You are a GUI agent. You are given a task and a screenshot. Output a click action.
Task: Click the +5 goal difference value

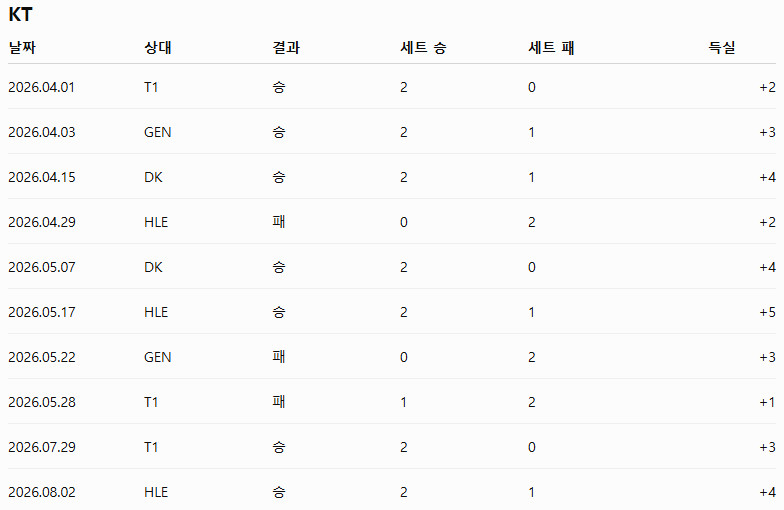(x=768, y=312)
